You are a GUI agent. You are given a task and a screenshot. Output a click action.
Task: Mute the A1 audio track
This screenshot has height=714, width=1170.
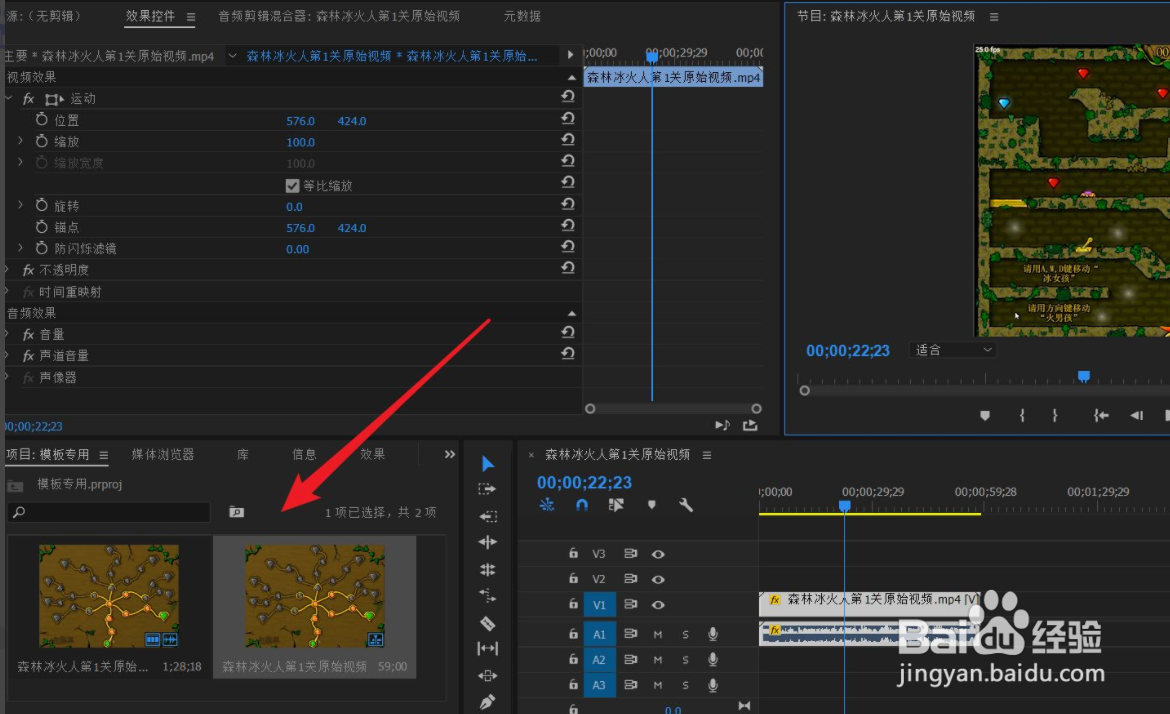point(658,635)
